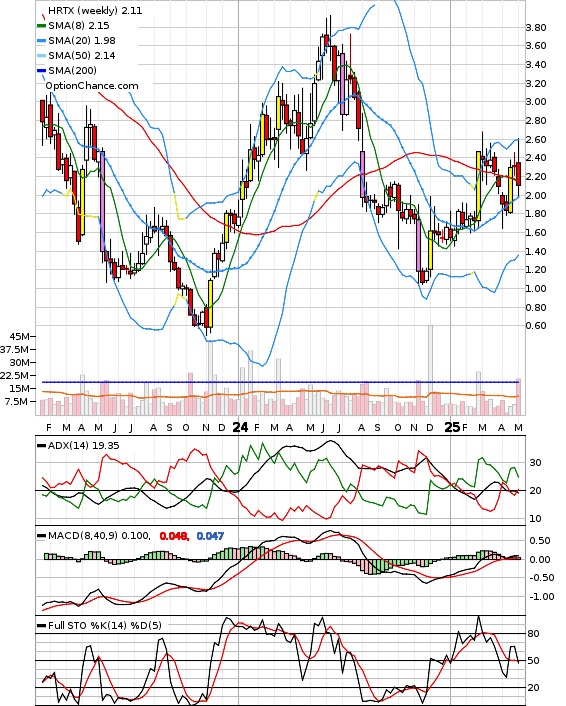Click the green SMA(8) legend swatch

pos(41,26)
